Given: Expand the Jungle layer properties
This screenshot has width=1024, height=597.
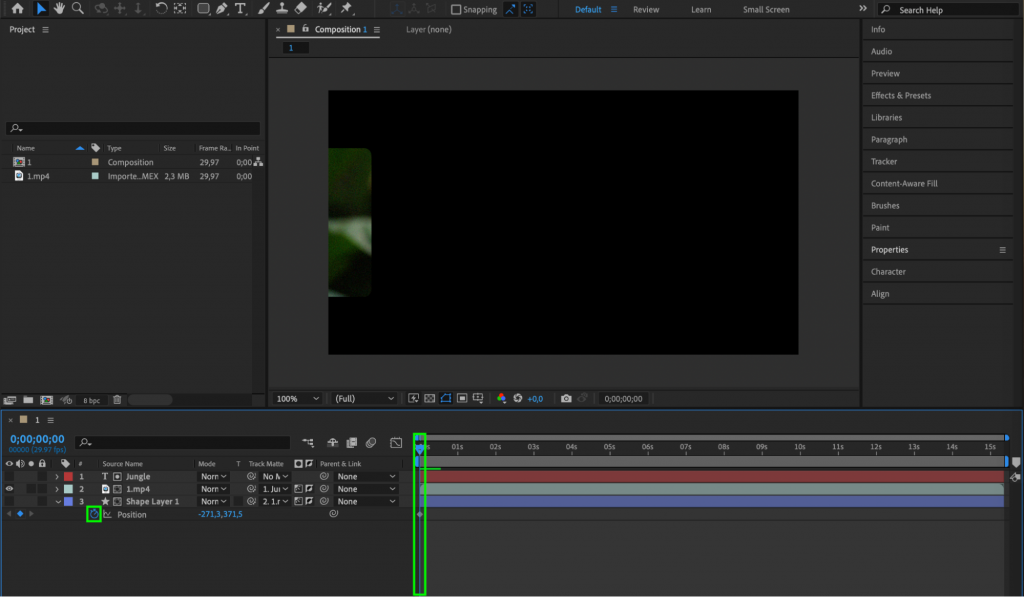Looking at the screenshot, I should 57,476.
